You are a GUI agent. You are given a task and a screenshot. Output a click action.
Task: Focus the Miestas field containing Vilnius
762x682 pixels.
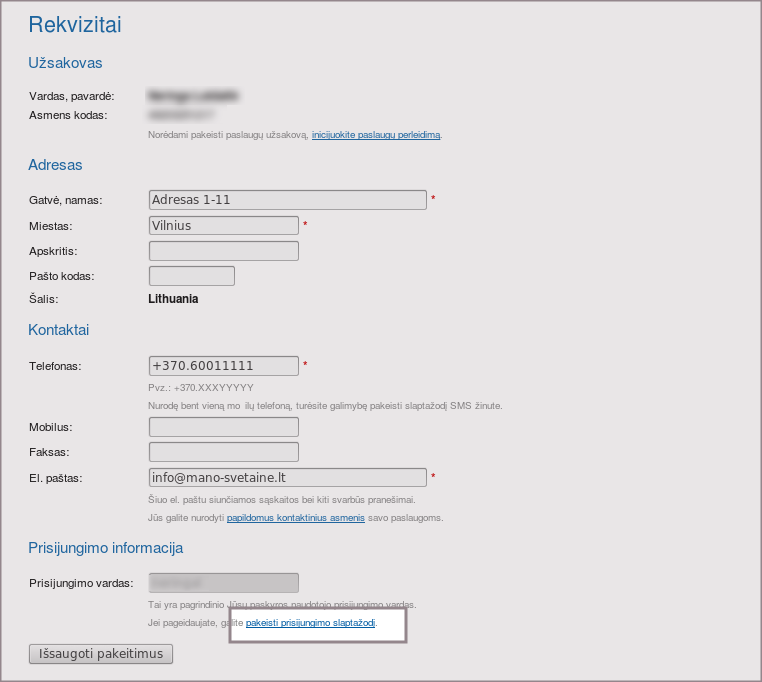pos(223,226)
